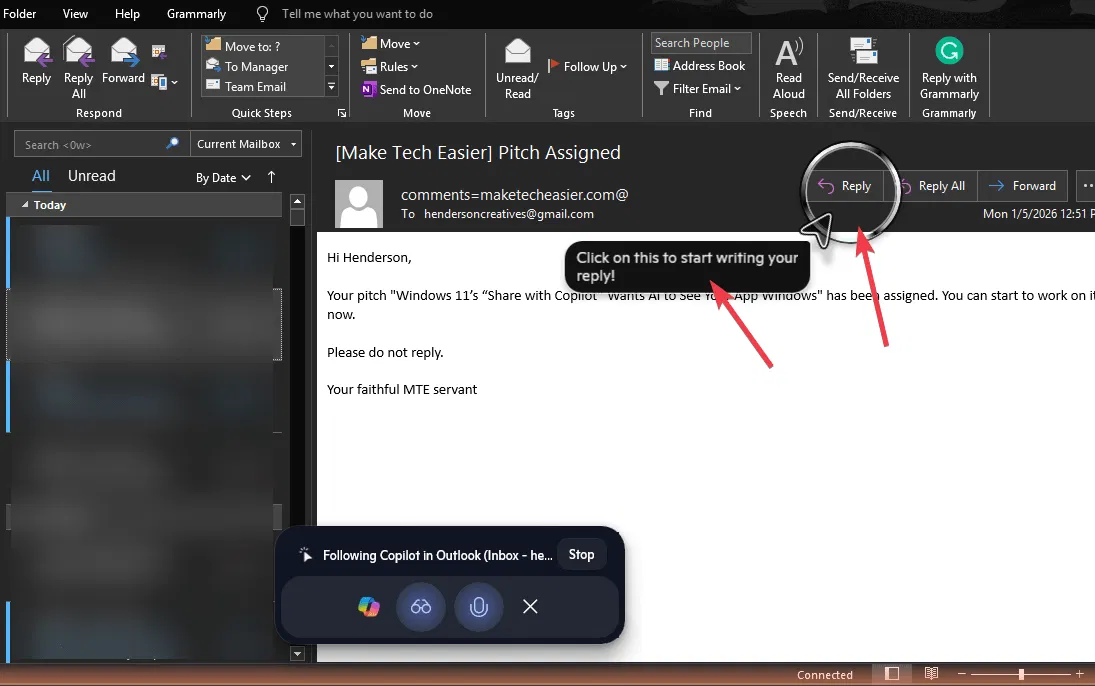Image resolution: width=1095 pixels, height=686 pixels.
Task: Open the Address Book
Action: [699, 65]
